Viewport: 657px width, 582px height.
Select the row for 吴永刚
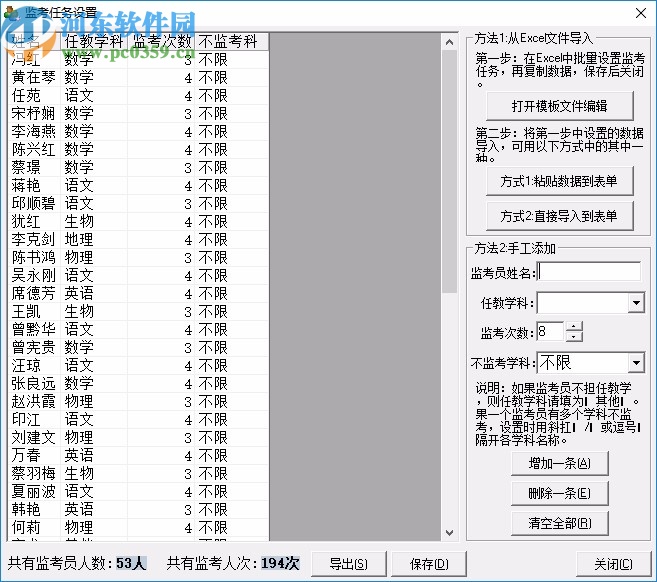[138, 276]
